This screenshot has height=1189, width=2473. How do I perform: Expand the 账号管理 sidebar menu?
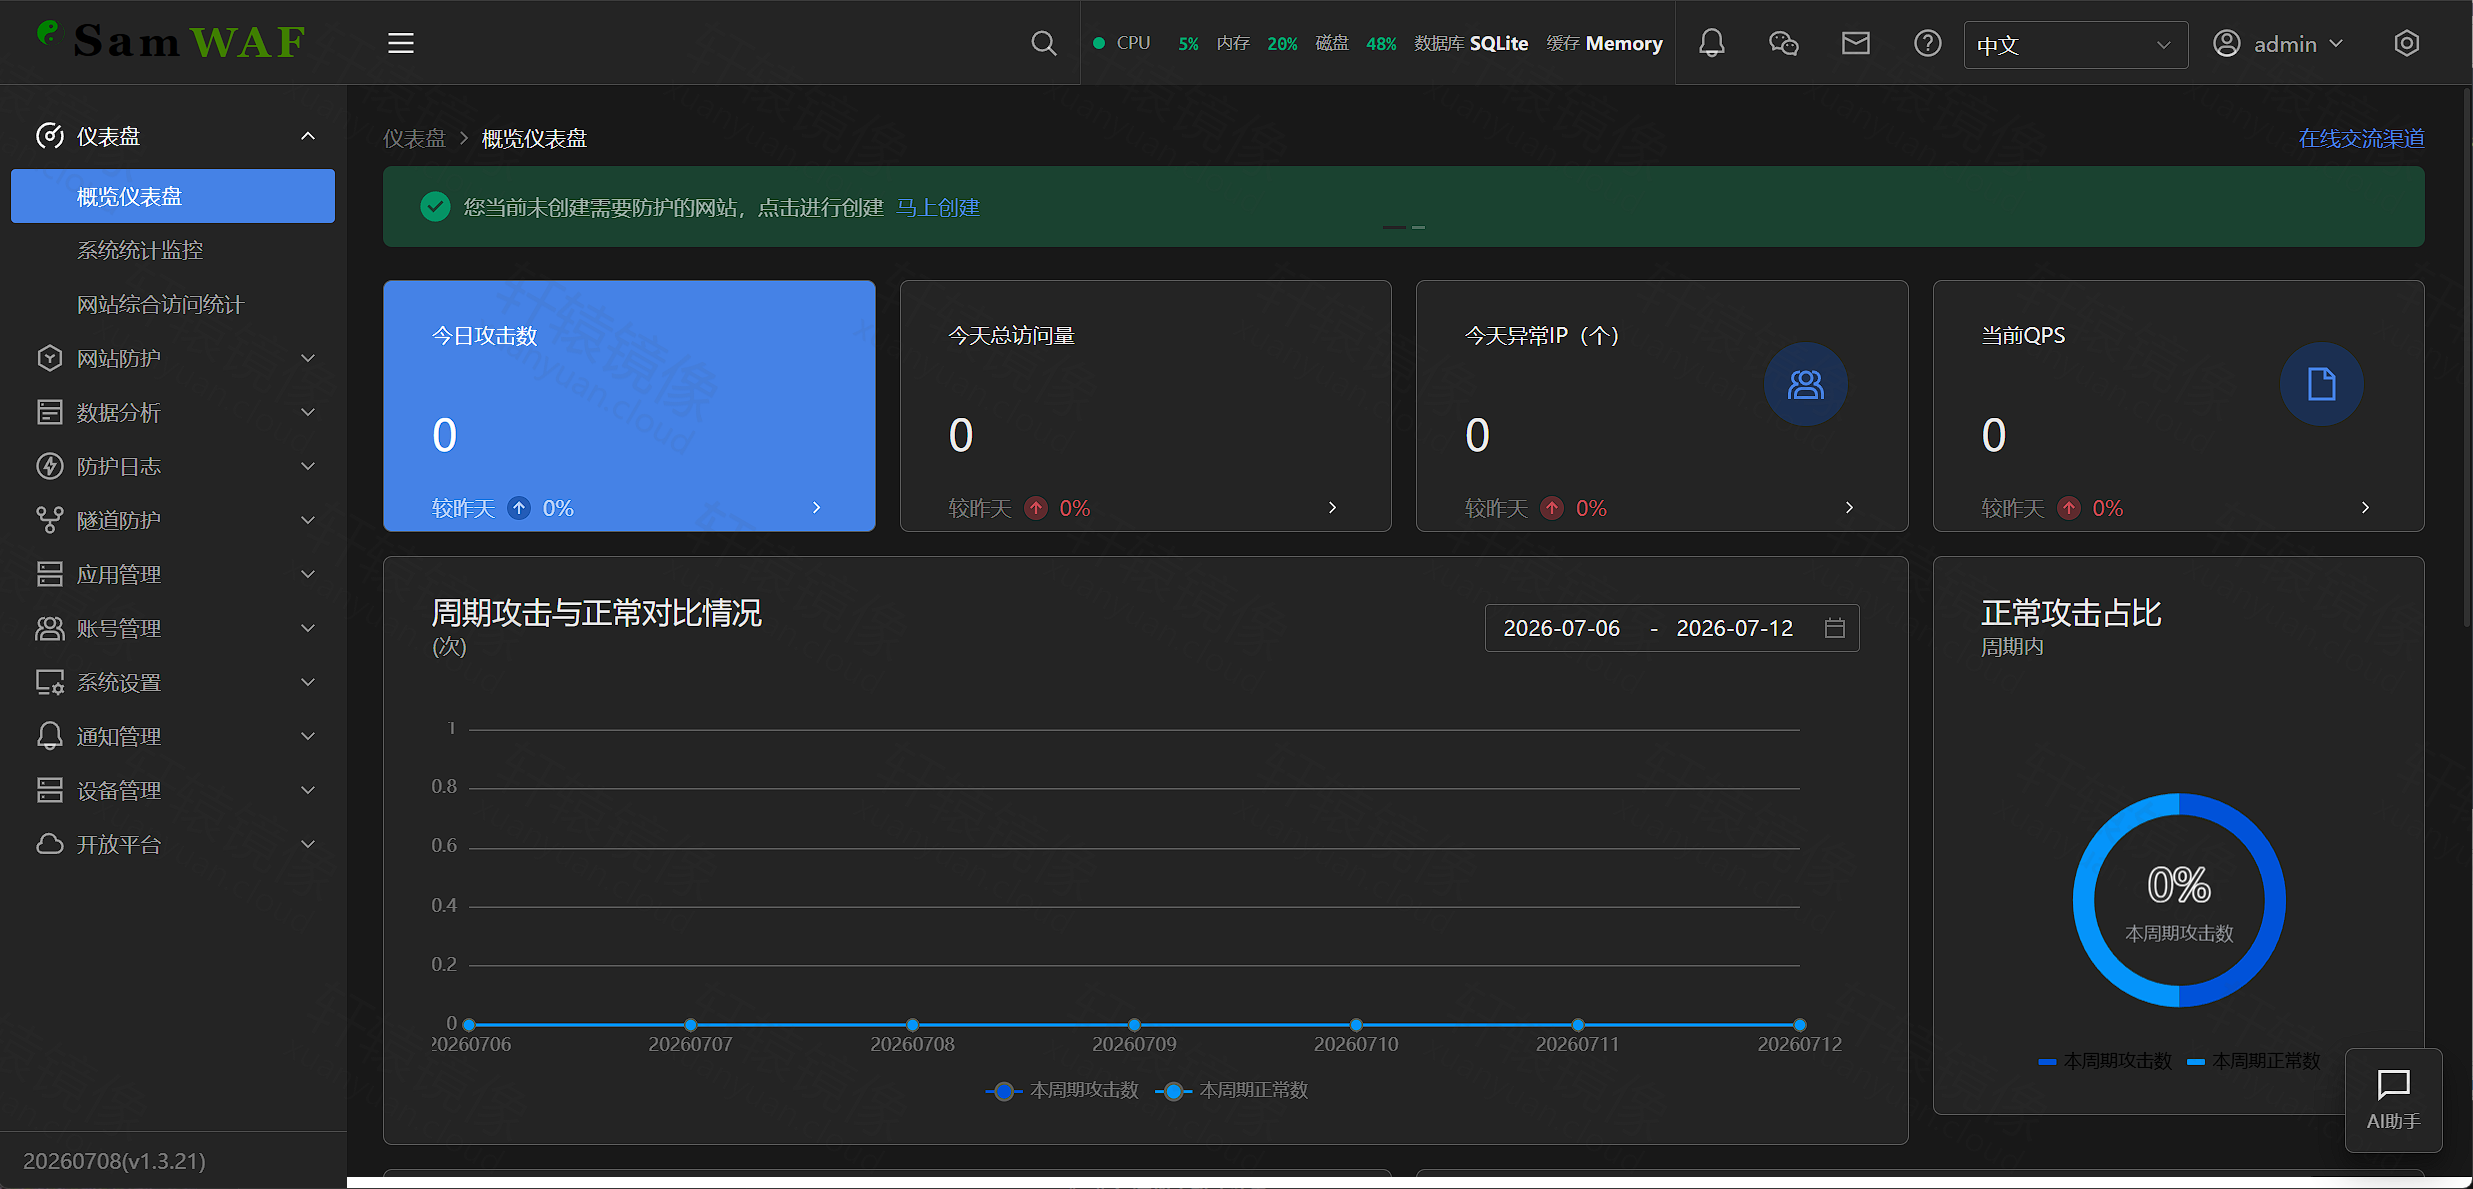pyautogui.click(x=173, y=628)
